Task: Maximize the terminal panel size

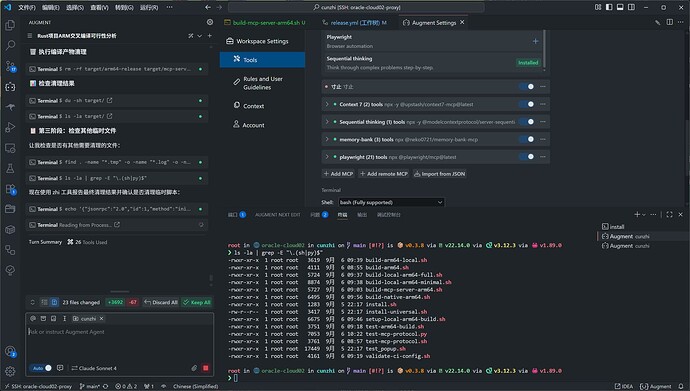Action: coord(669,215)
